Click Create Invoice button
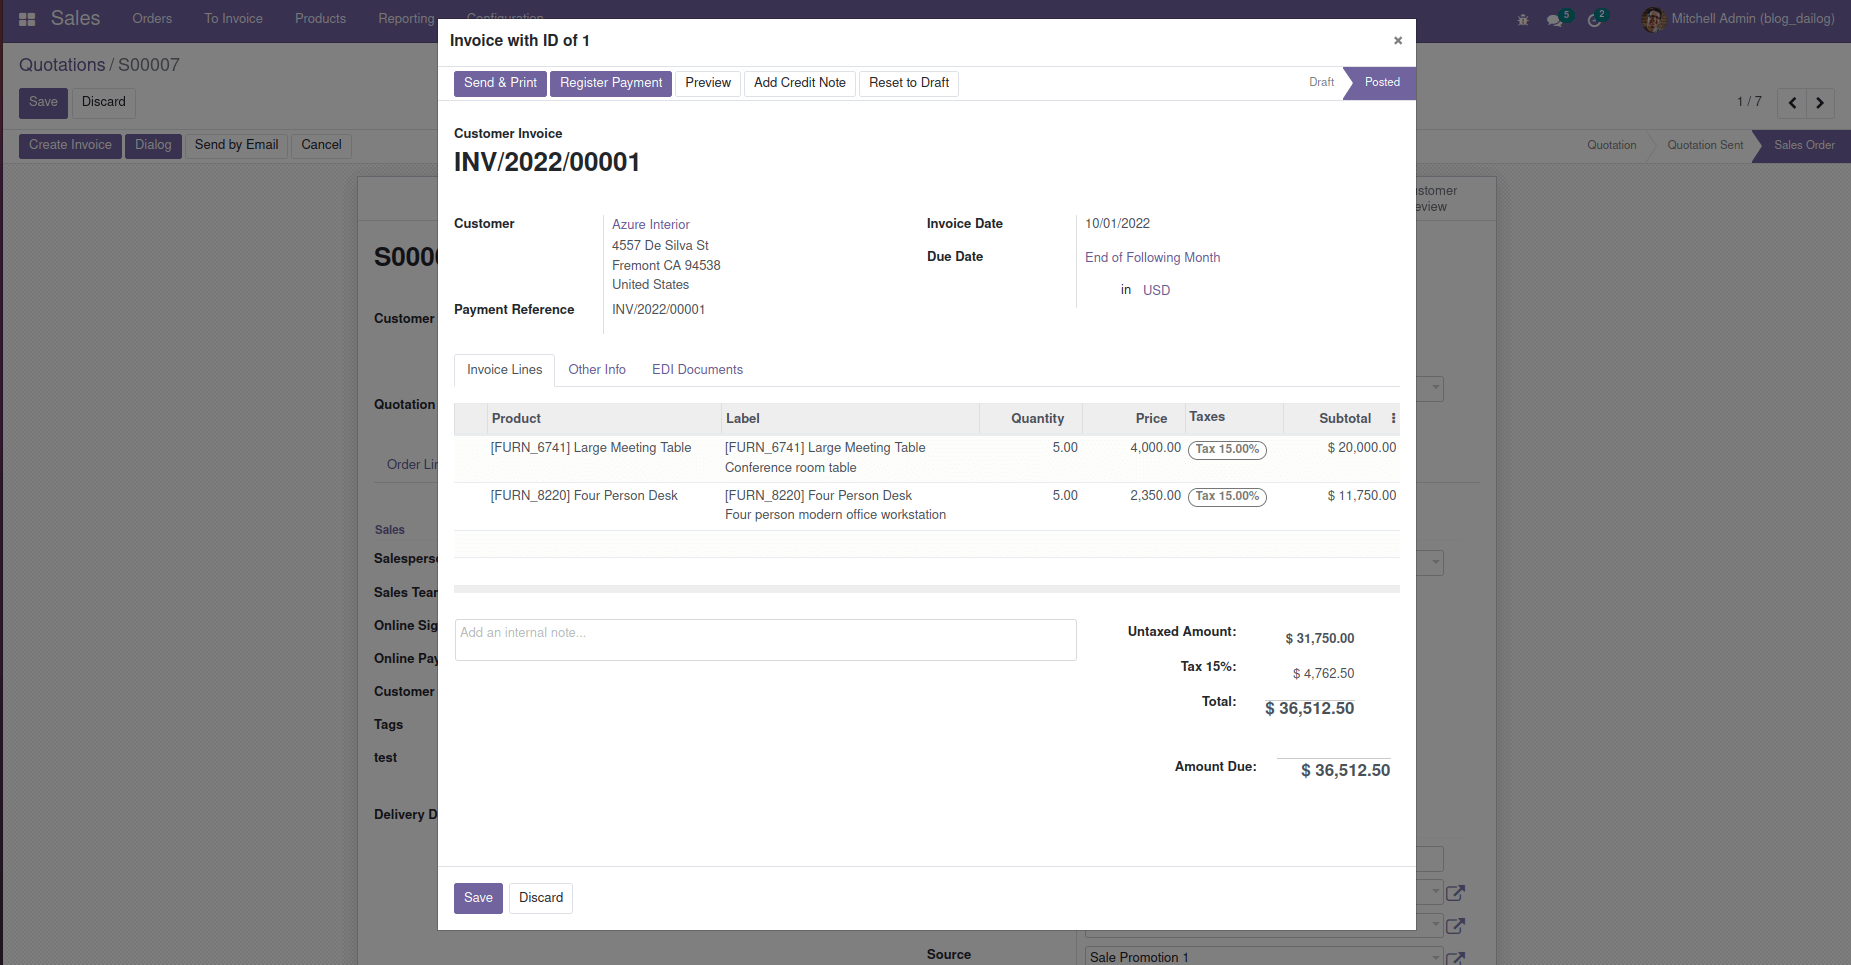 pyautogui.click(x=70, y=146)
